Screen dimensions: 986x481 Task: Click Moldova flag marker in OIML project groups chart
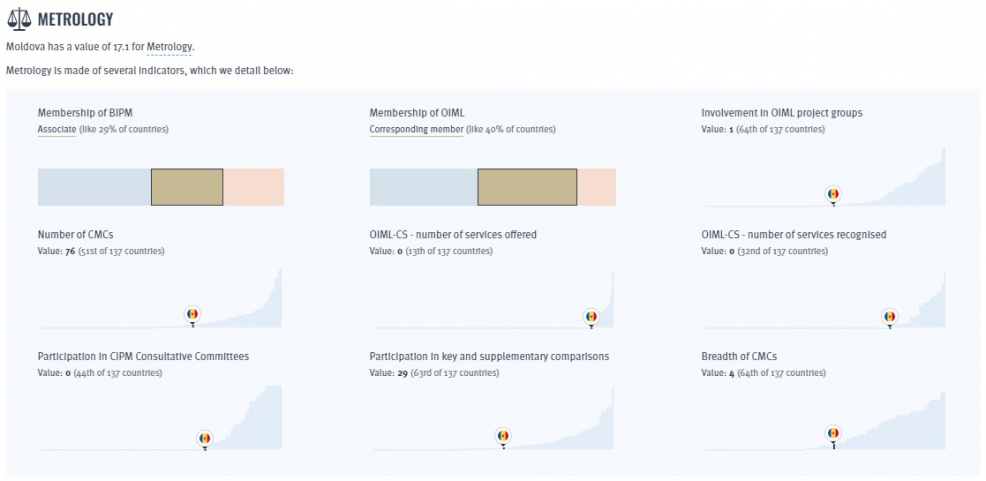tap(833, 194)
